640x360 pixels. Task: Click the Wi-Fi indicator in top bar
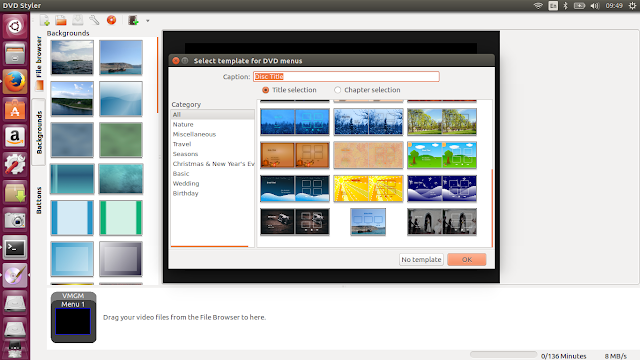pos(538,6)
